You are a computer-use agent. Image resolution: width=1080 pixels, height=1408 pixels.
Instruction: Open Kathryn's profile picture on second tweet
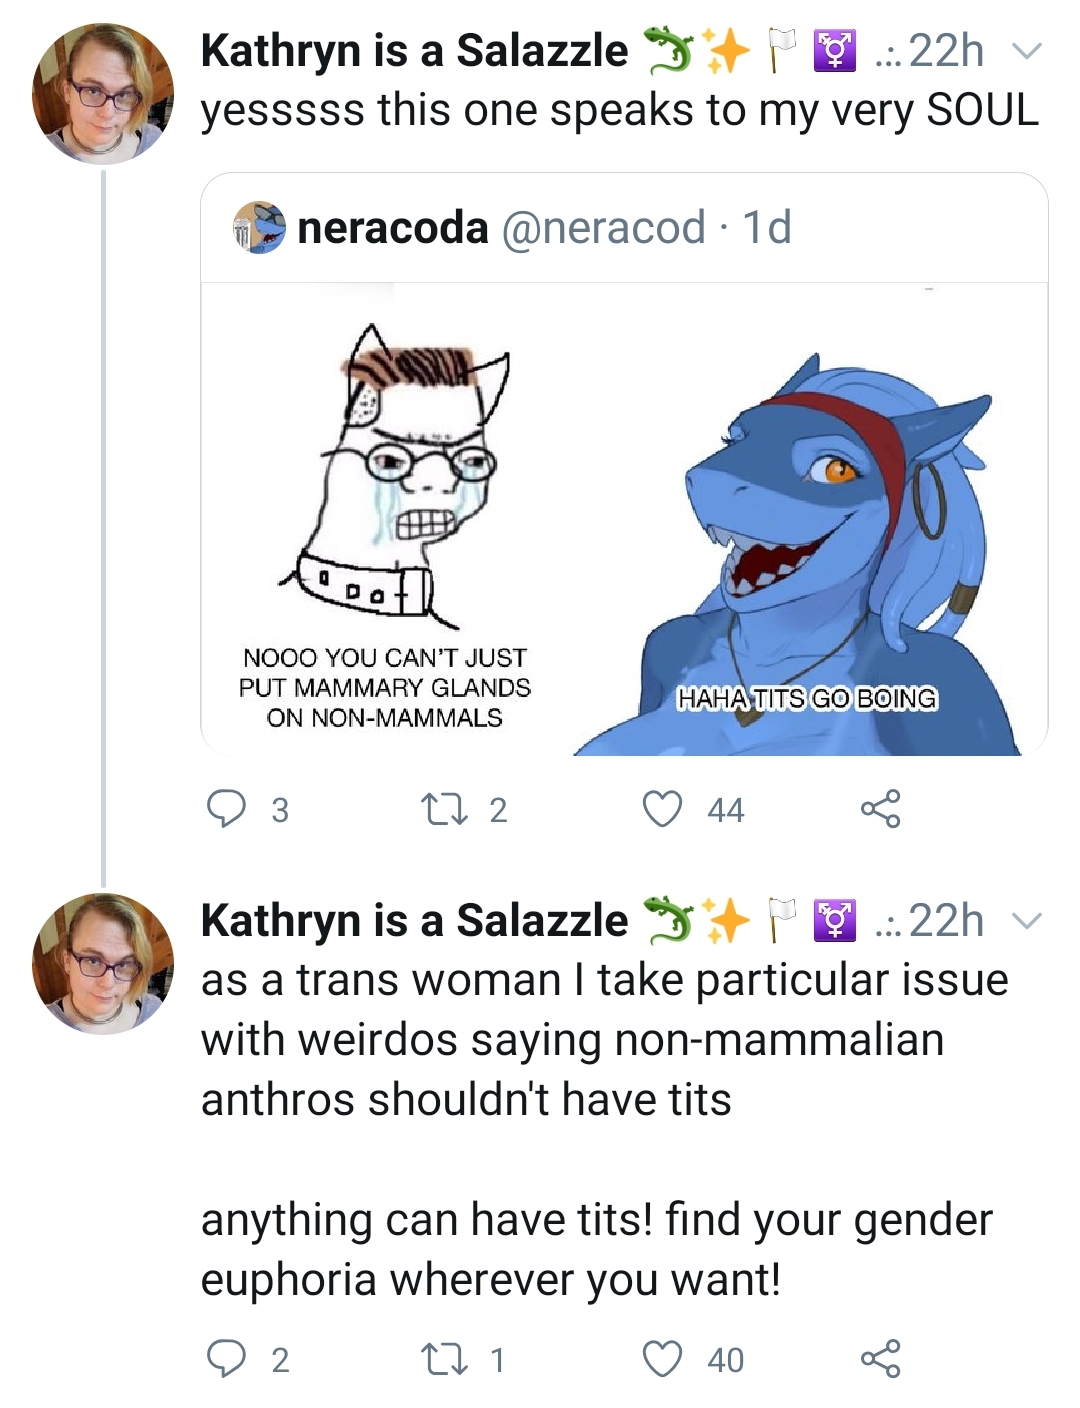(103, 964)
